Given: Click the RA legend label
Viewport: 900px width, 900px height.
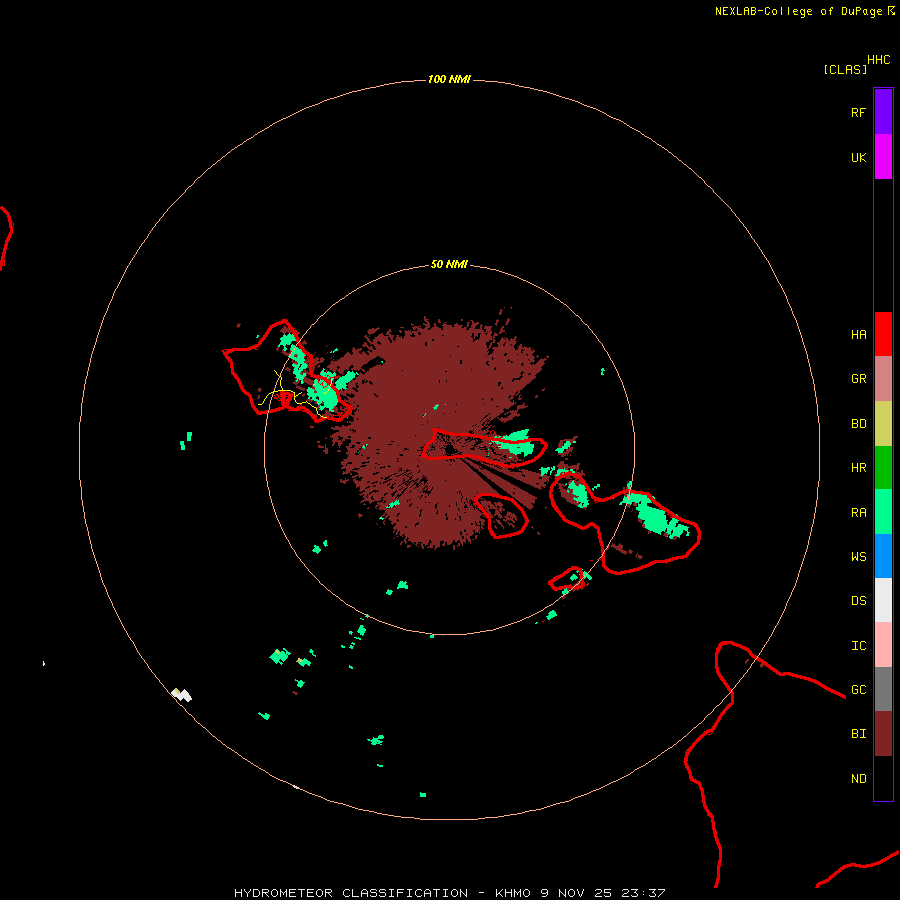Looking at the screenshot, I should pos(859,513).
